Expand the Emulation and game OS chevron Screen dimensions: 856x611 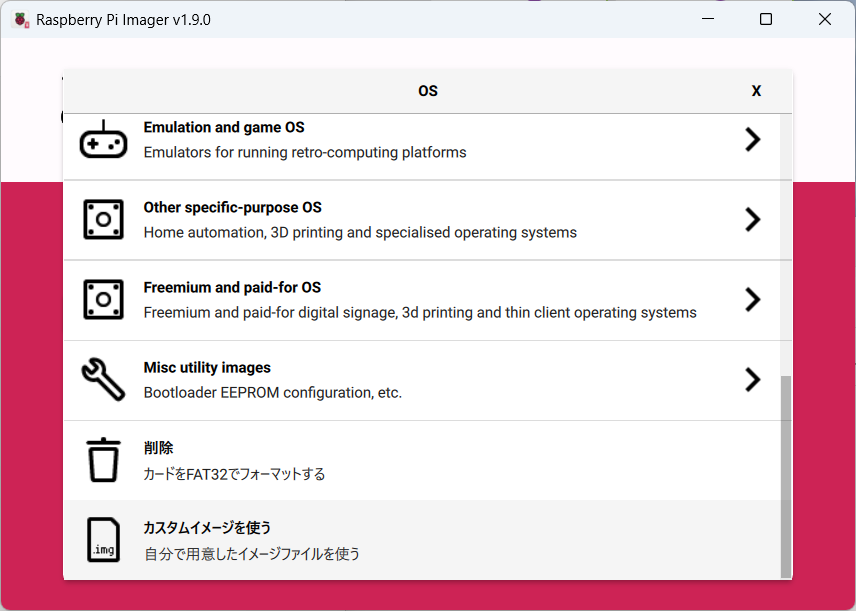click(x=753, y=139)
